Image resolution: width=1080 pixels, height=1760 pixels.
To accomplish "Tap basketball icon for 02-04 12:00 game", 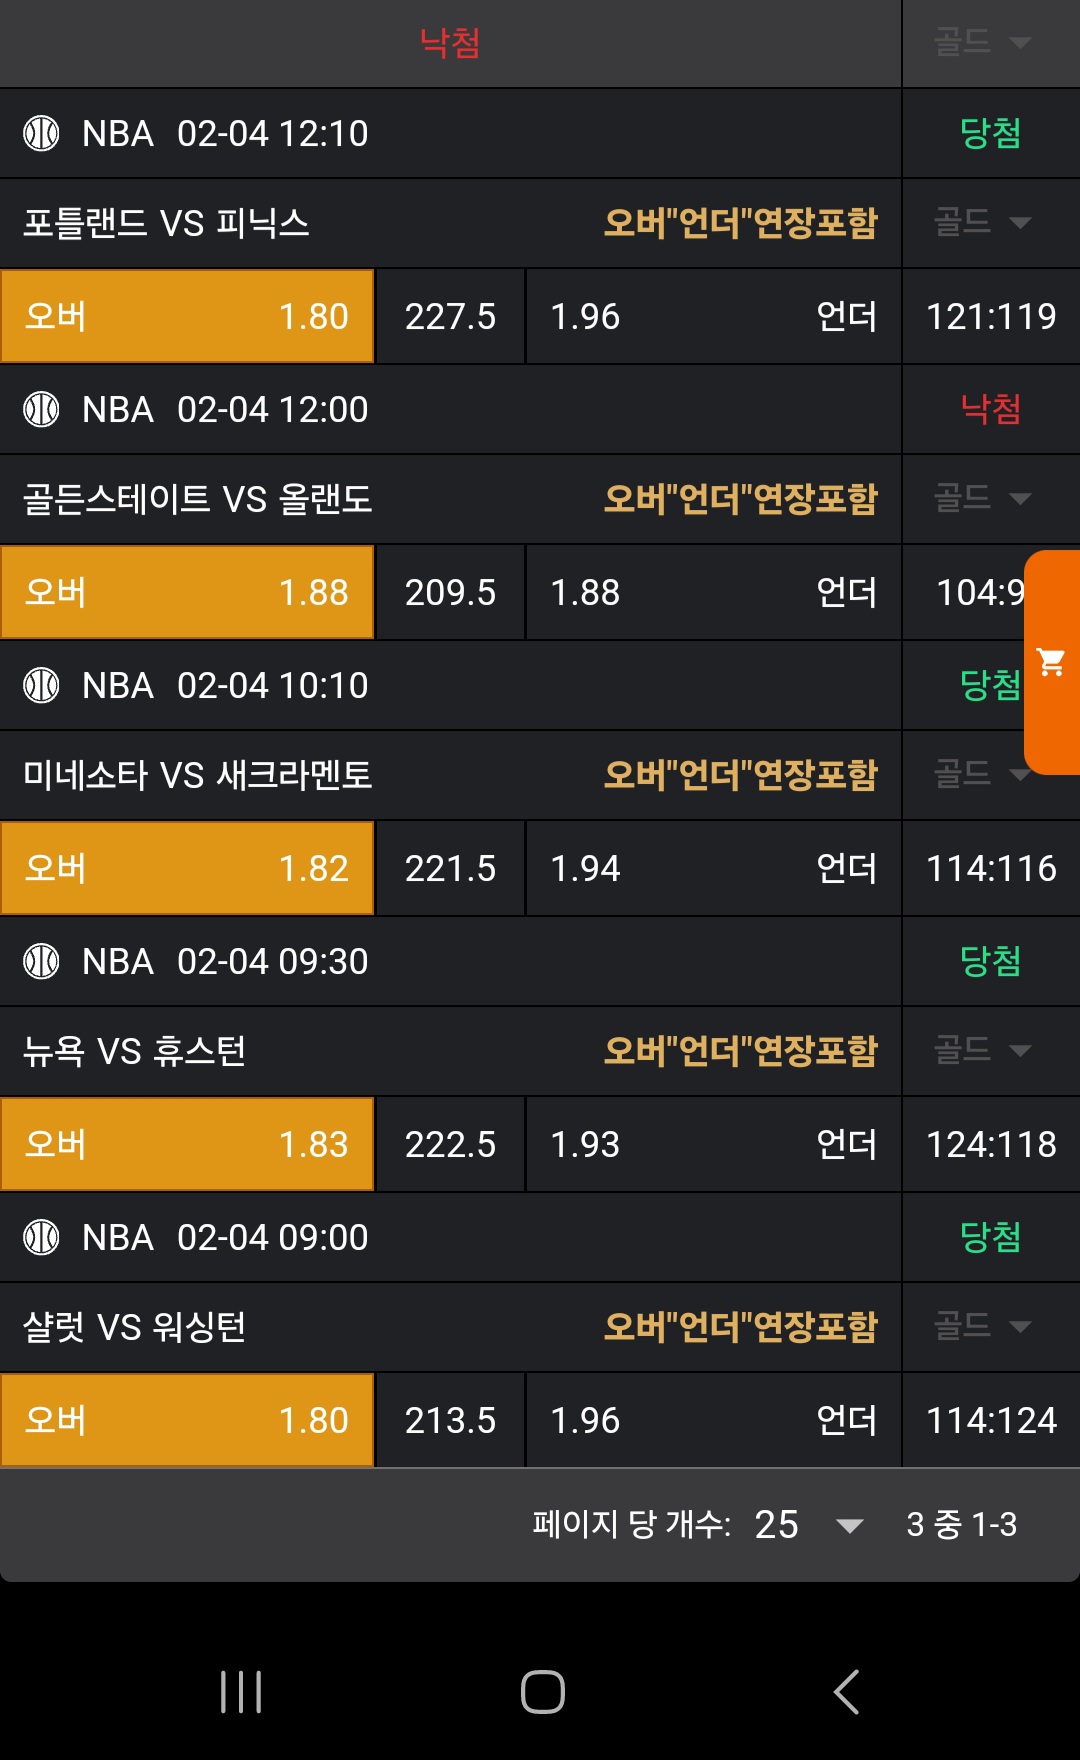I will (41, 409).
